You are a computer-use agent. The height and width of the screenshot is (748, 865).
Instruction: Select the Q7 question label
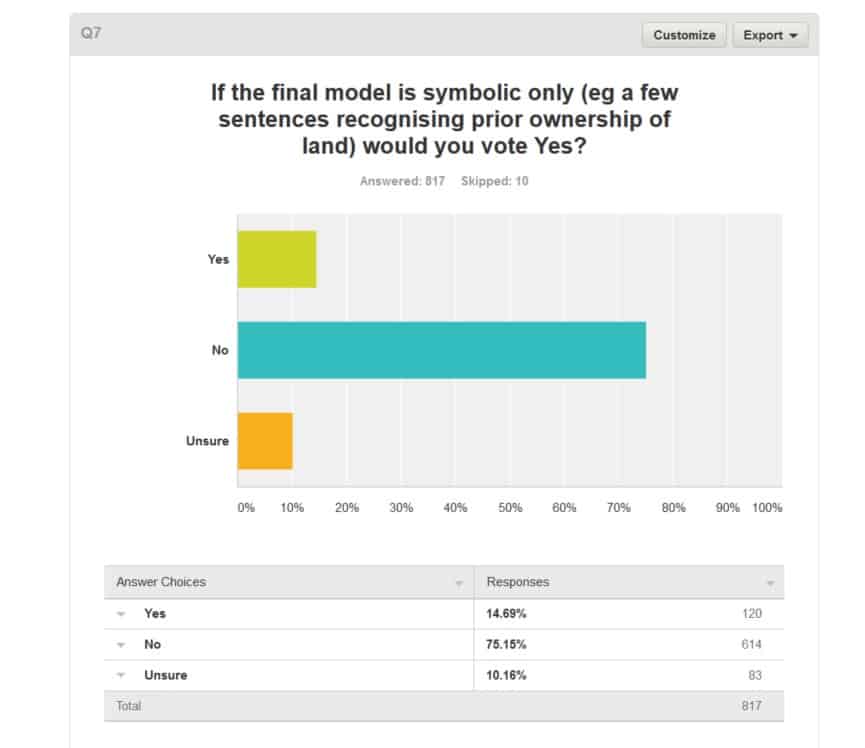click(x=91, y=34)
